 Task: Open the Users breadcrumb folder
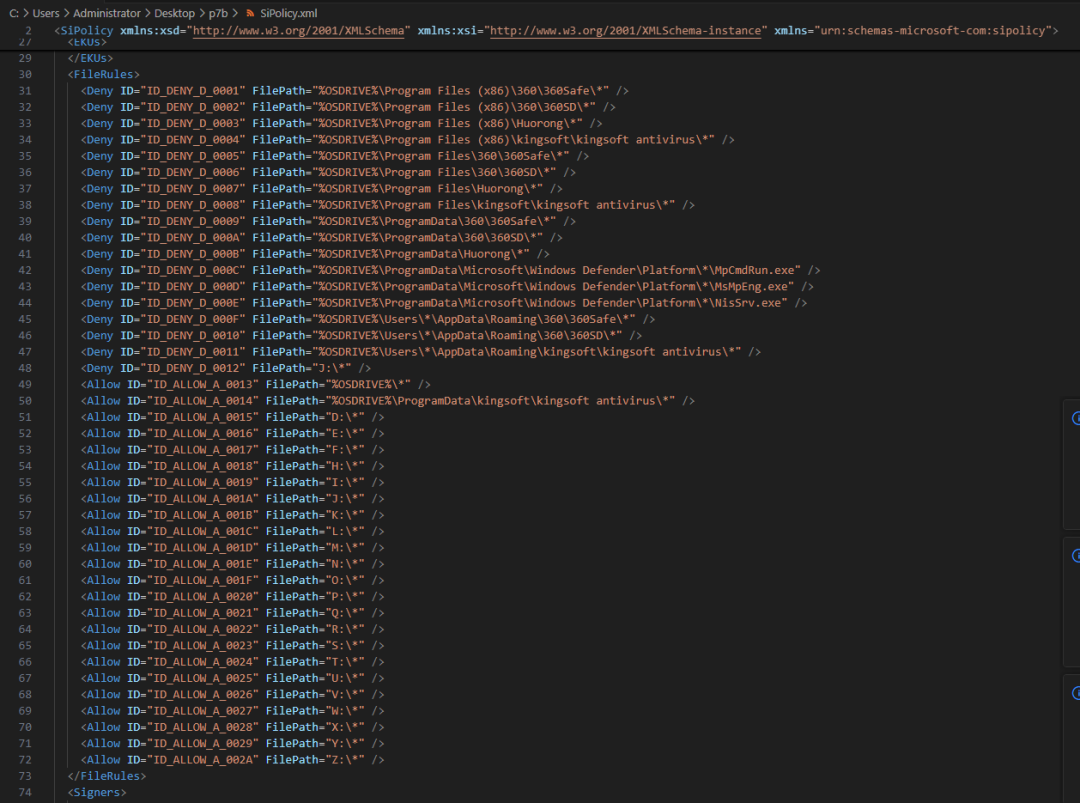point(46,13)
